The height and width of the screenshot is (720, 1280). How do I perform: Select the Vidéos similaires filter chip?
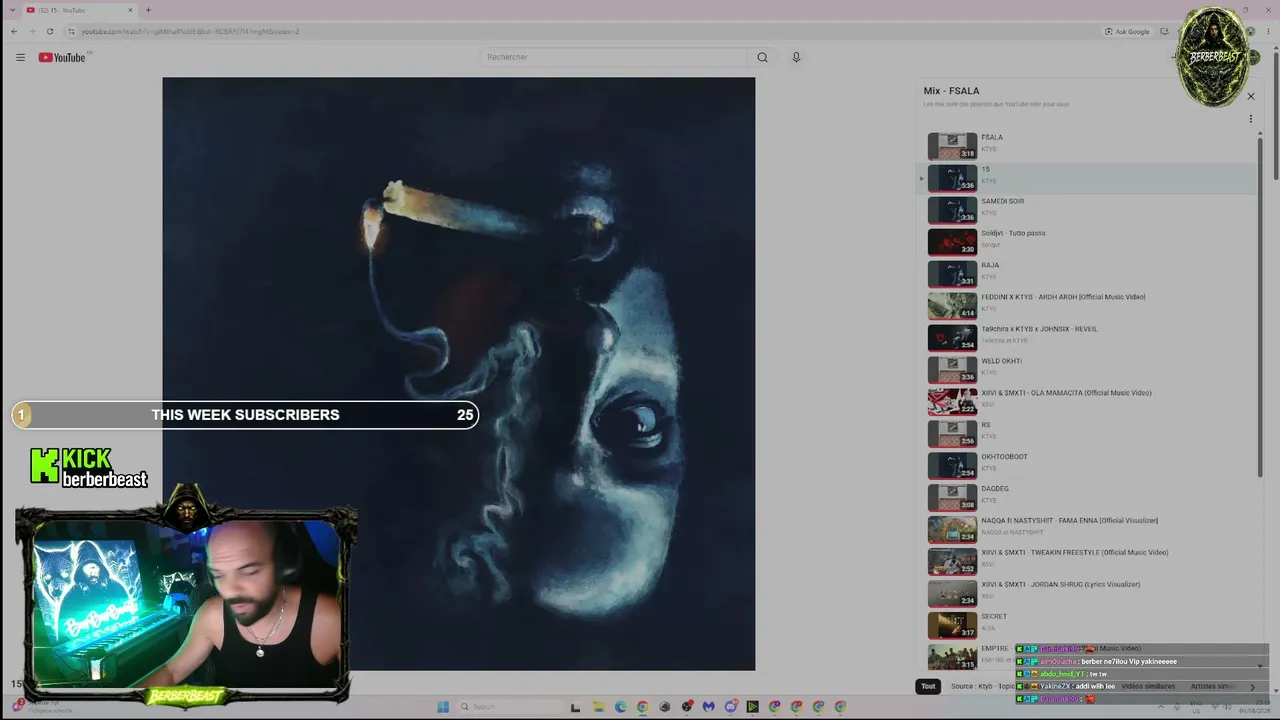[1147, 686]
